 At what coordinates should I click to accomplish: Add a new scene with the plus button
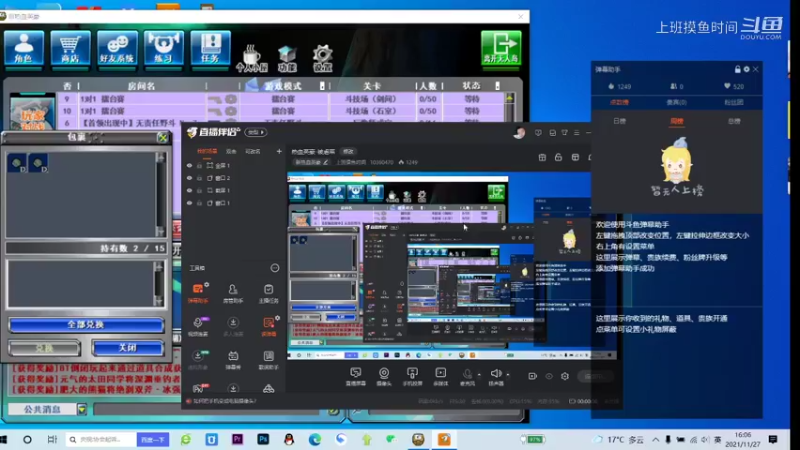[279, 152]
